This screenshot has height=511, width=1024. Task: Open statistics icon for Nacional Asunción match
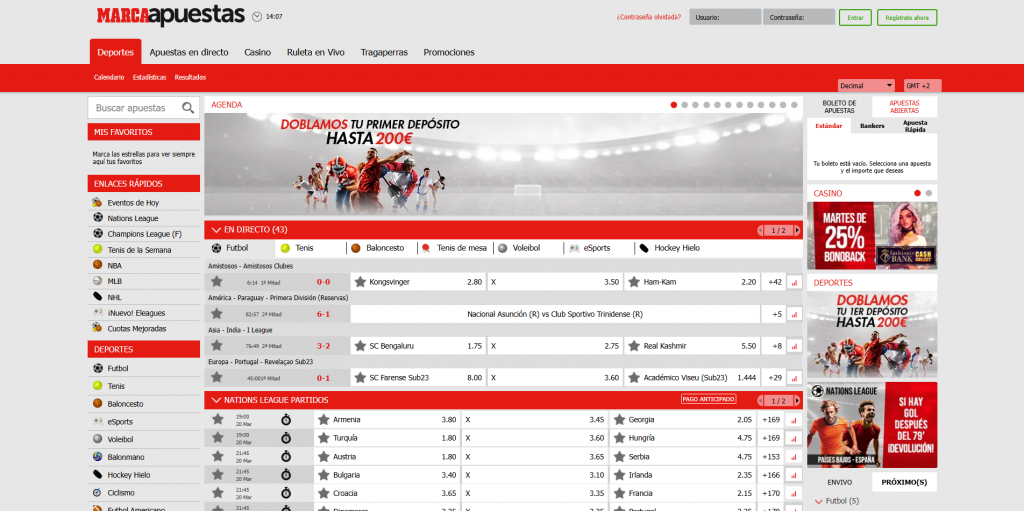(794, 314)
